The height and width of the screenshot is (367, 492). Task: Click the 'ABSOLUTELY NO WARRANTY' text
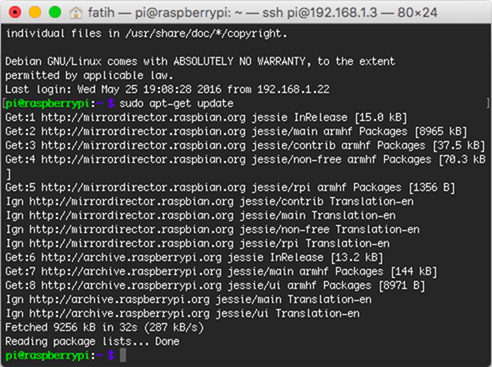tap(239, 62)
